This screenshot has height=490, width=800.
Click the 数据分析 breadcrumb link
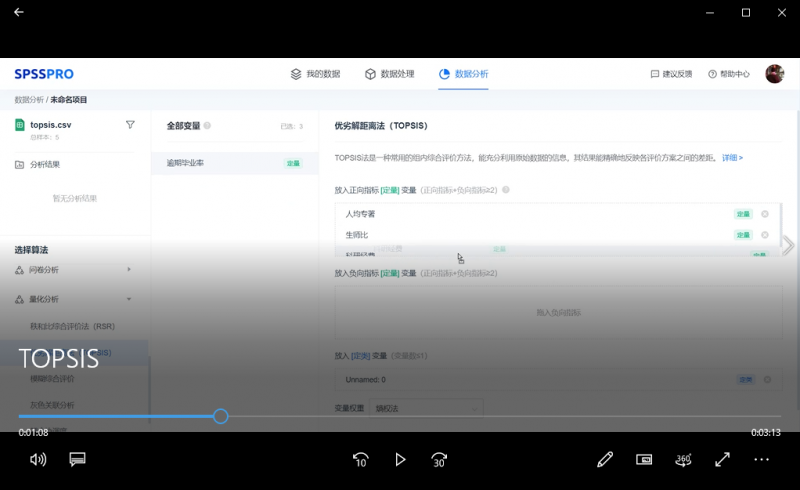click(29, 100)
